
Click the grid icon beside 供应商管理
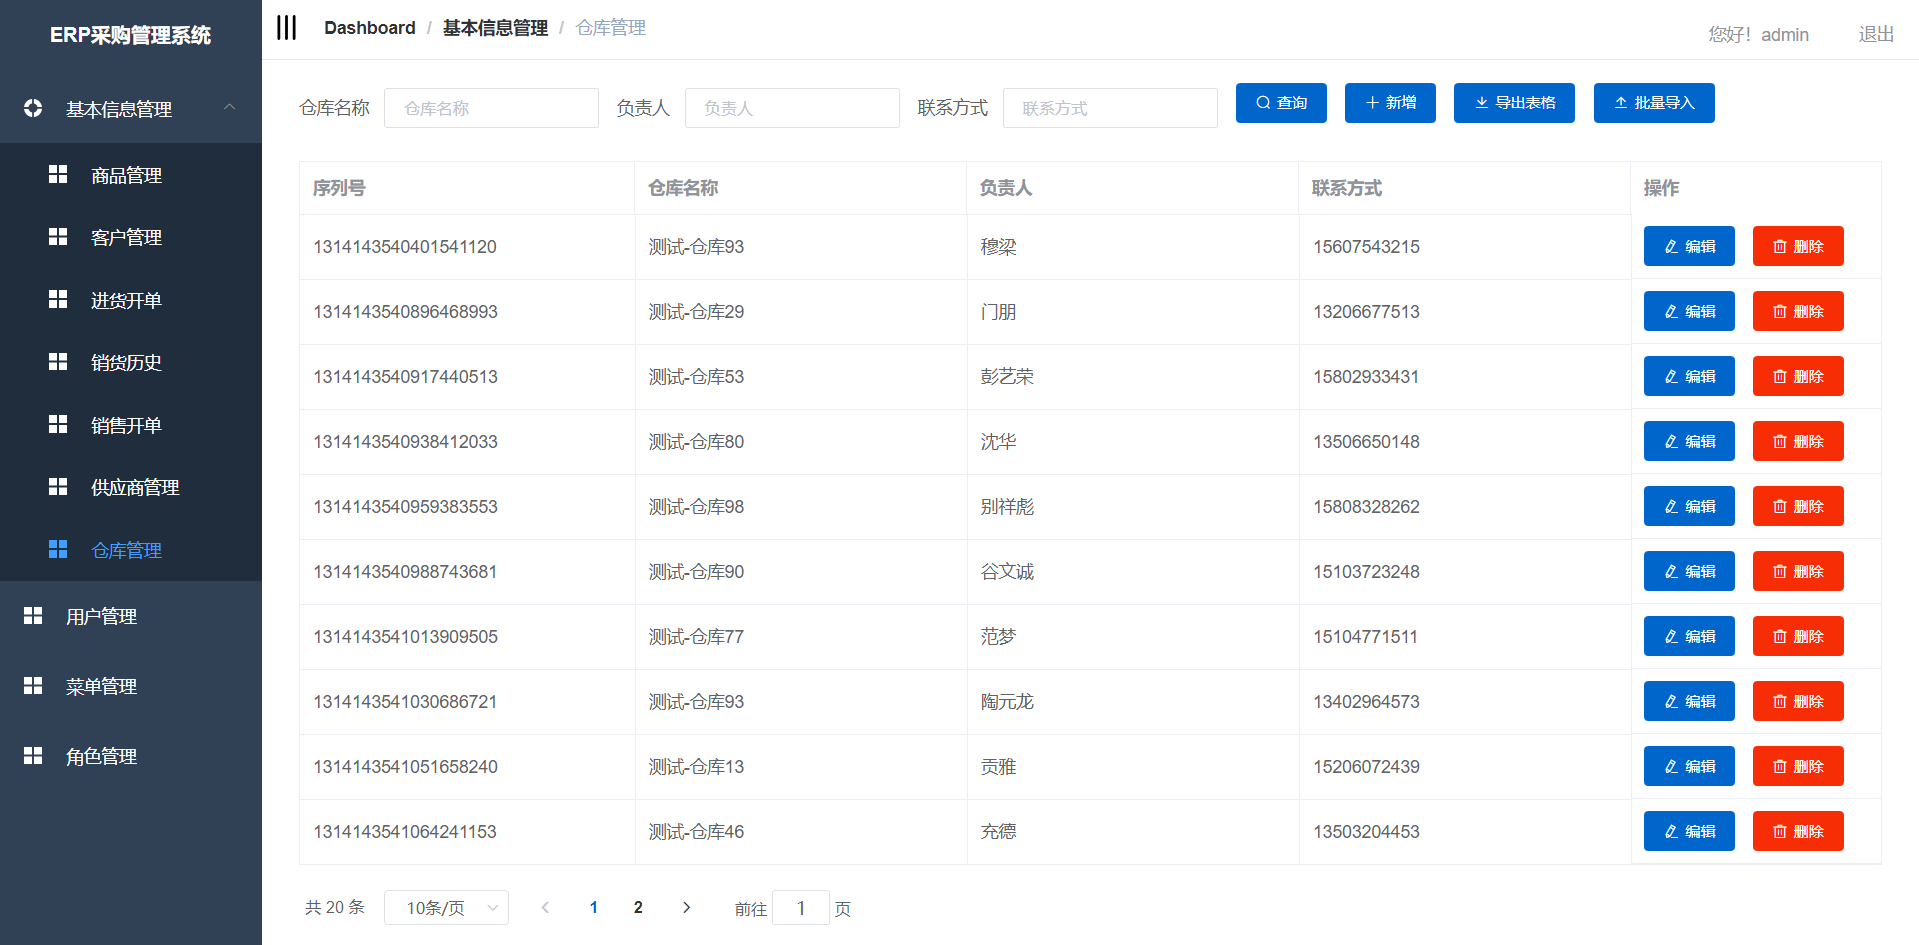pos(58,486)
